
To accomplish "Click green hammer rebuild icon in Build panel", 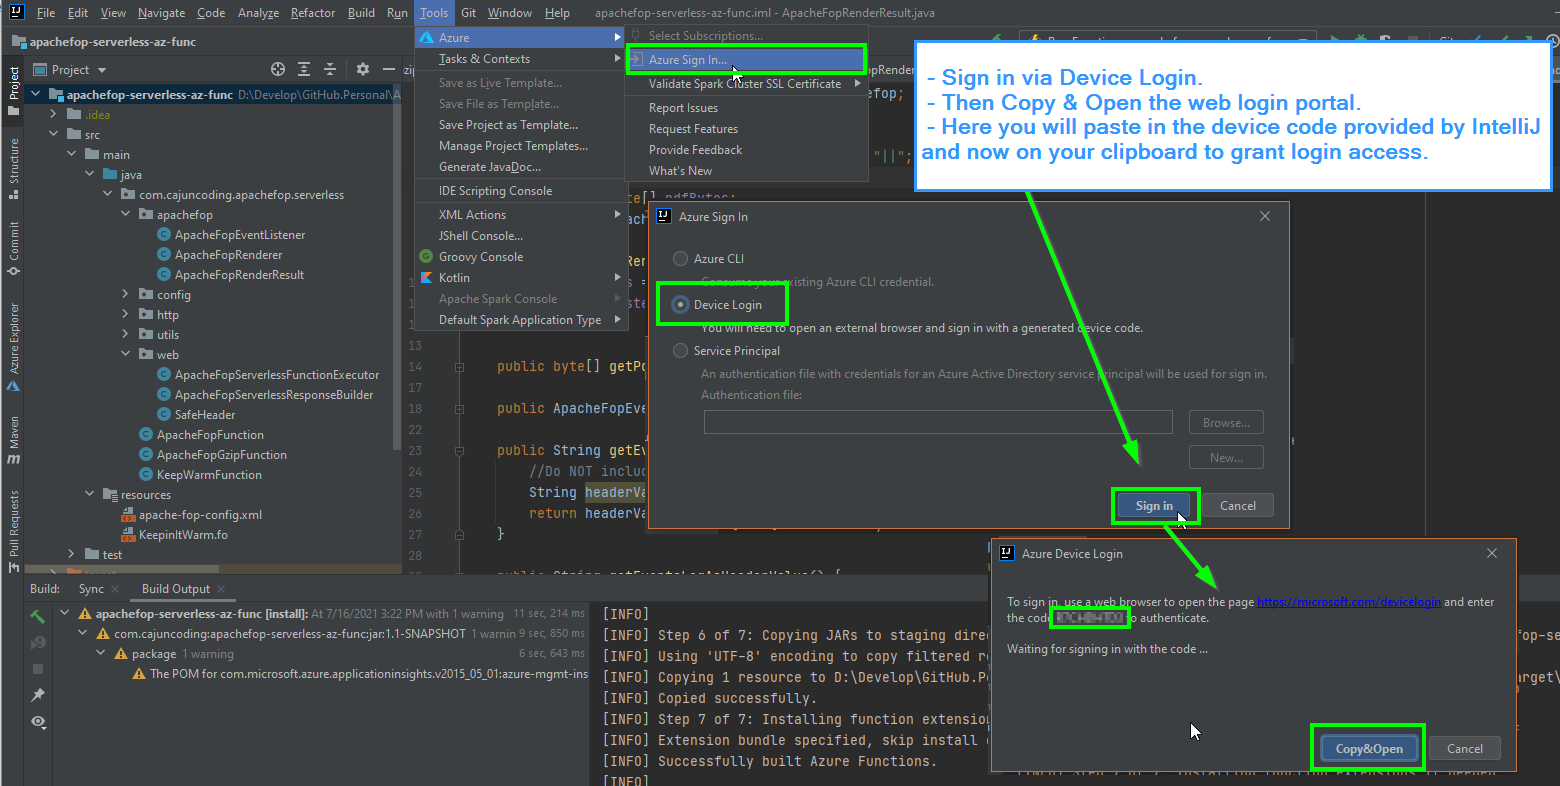I will pyautogui.click(x=38, y=616).
